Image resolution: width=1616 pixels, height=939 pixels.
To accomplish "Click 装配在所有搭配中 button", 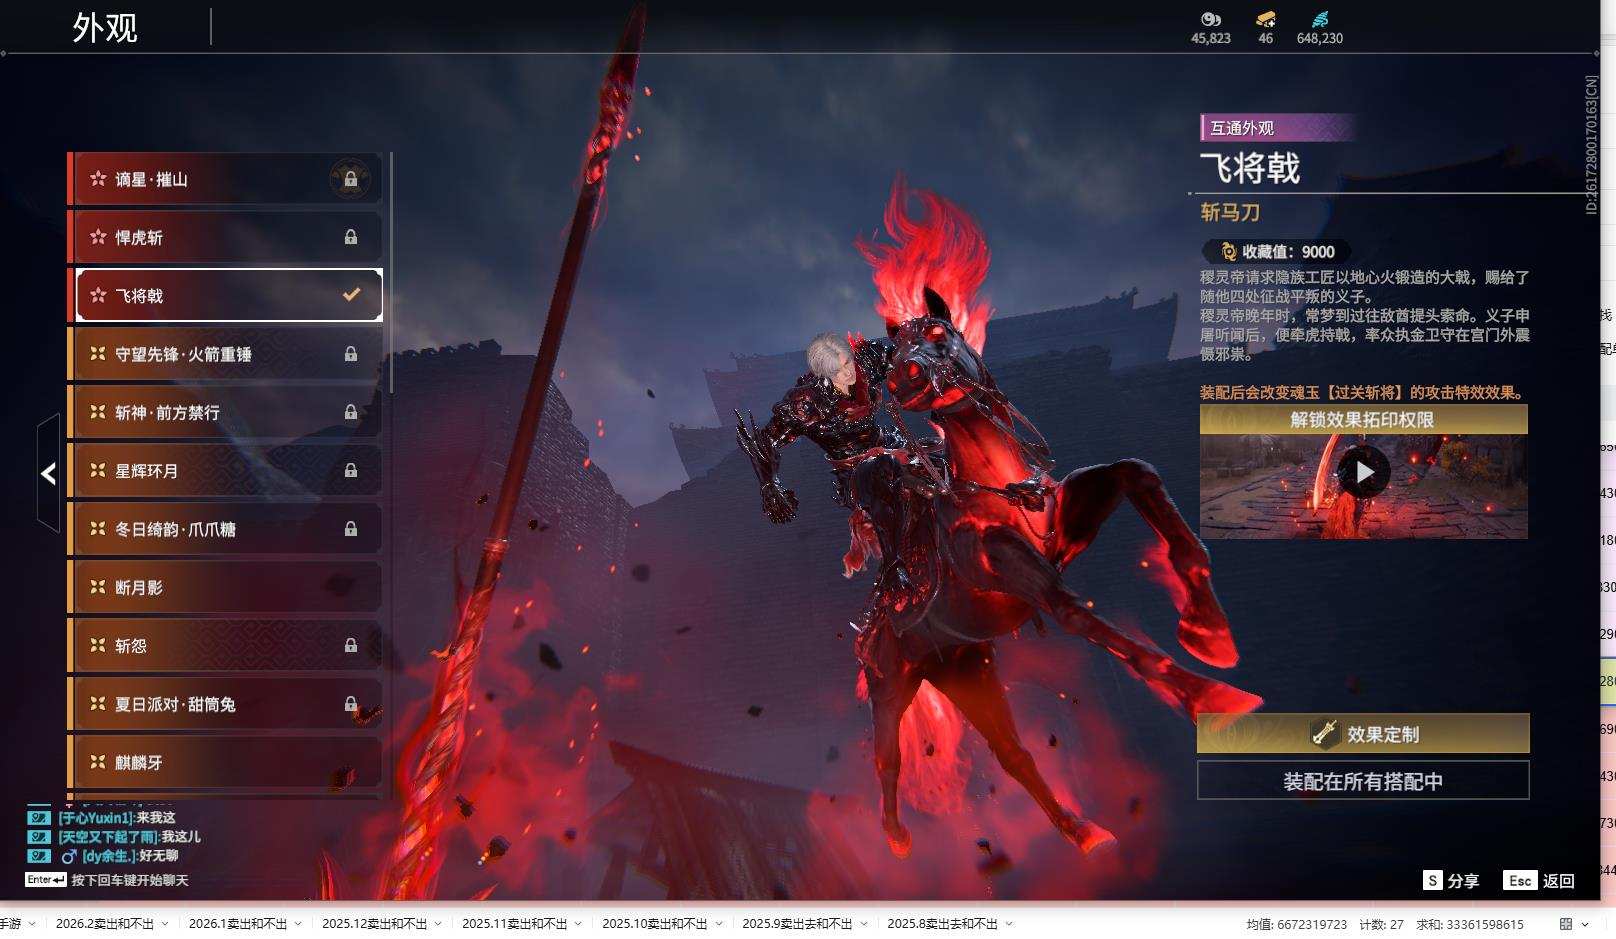I will click(1363, 781).
